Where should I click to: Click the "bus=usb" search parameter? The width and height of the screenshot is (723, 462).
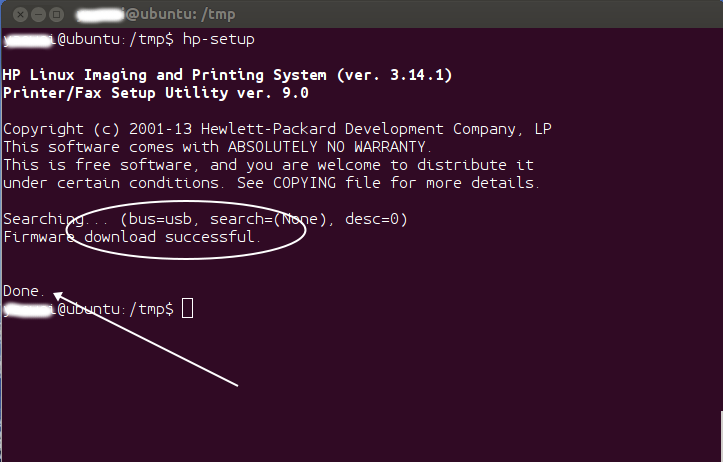160,219
